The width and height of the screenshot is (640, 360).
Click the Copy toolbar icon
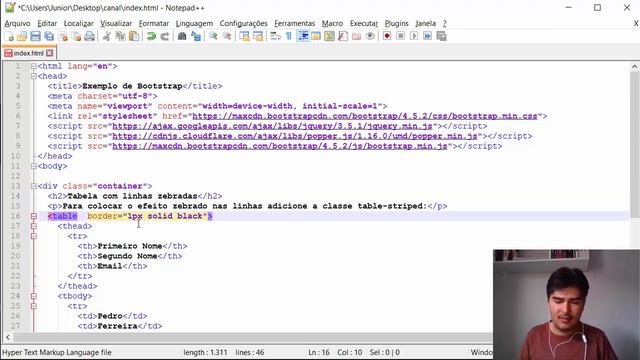coord(120,36)
